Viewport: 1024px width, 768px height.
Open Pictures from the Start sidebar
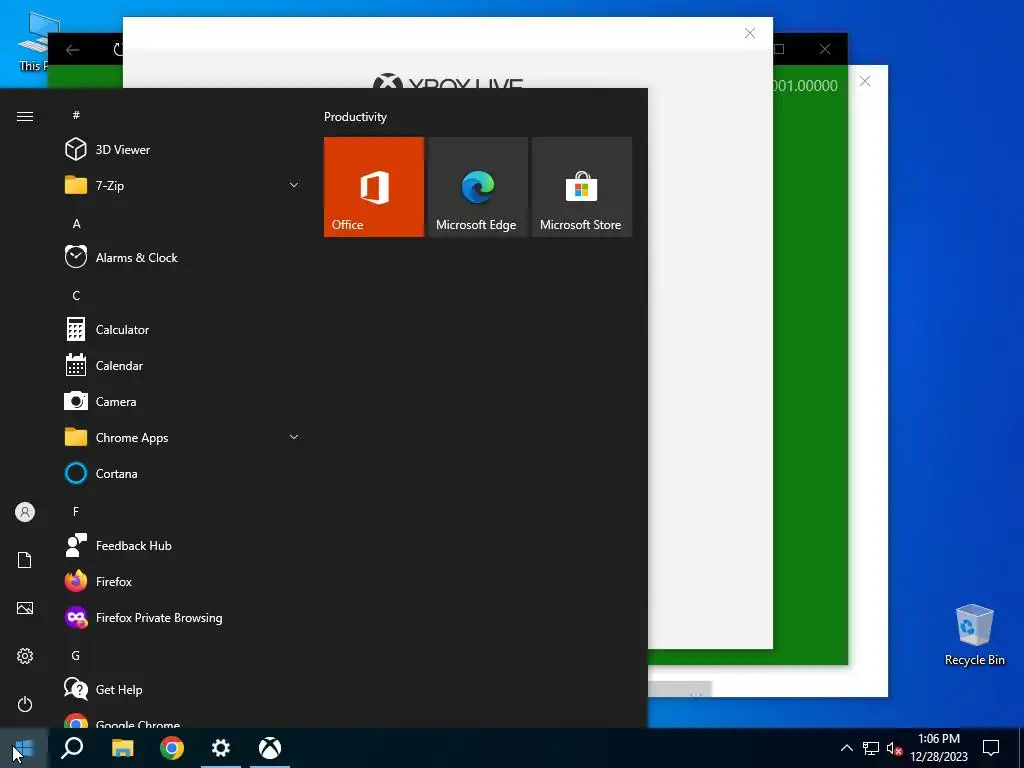pyautogui.click(x=25, y=608)
